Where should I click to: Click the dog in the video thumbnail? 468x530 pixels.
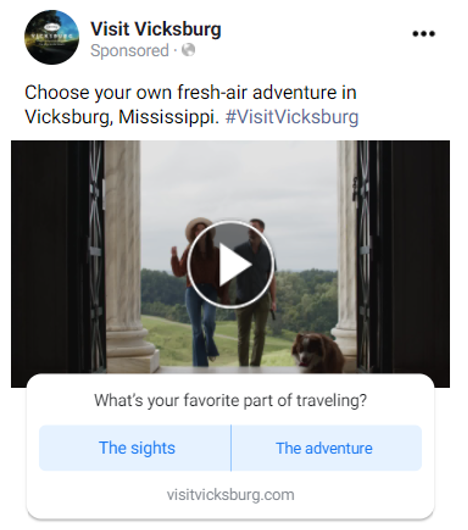(x=318, y=352)
